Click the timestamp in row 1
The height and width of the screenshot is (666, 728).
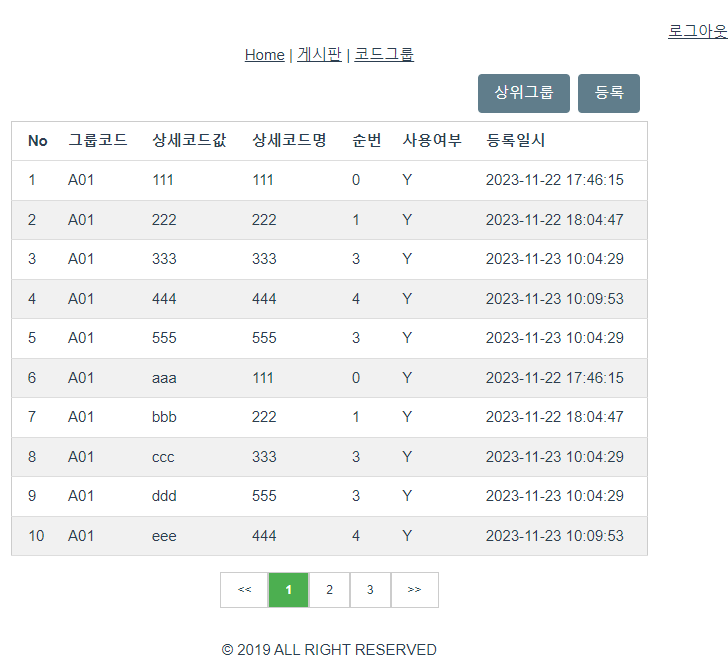[x=554, y=180]
